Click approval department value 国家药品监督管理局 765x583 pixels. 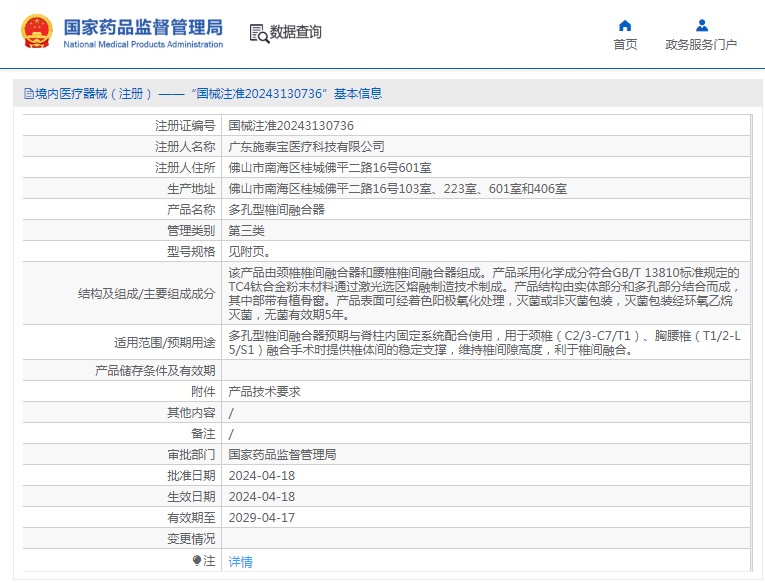click(x=282, y=455)
